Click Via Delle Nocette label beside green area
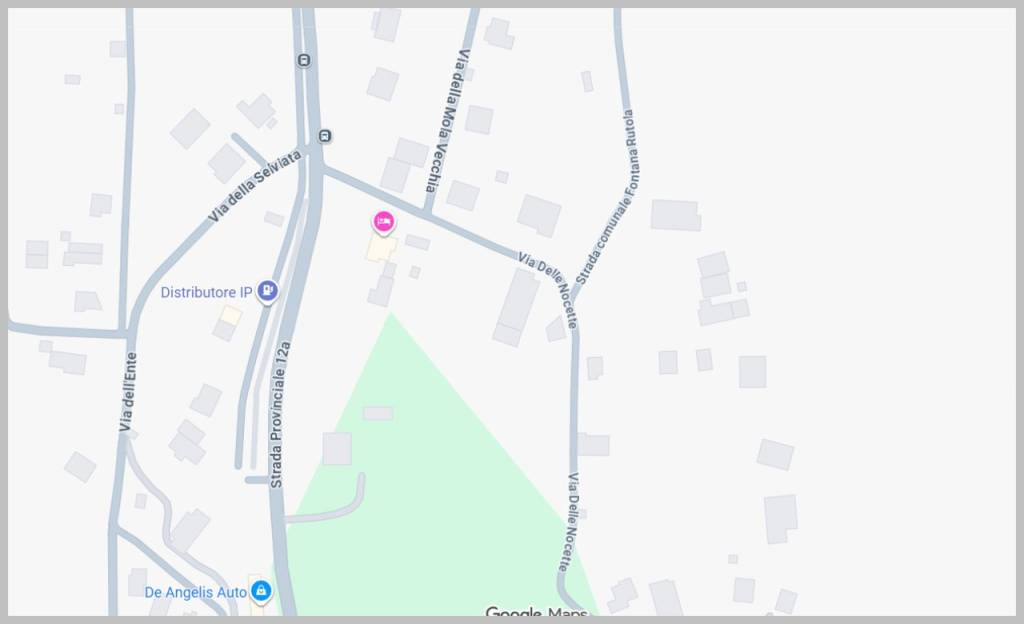Viewport: 1024px width, 624px height. click(570, 522)
